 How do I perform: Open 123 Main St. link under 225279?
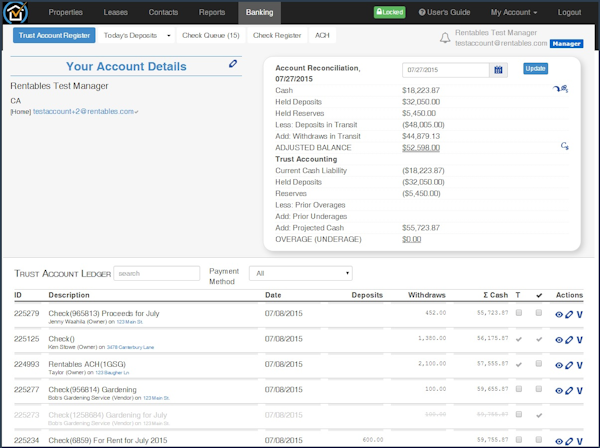tap(129, 322)
